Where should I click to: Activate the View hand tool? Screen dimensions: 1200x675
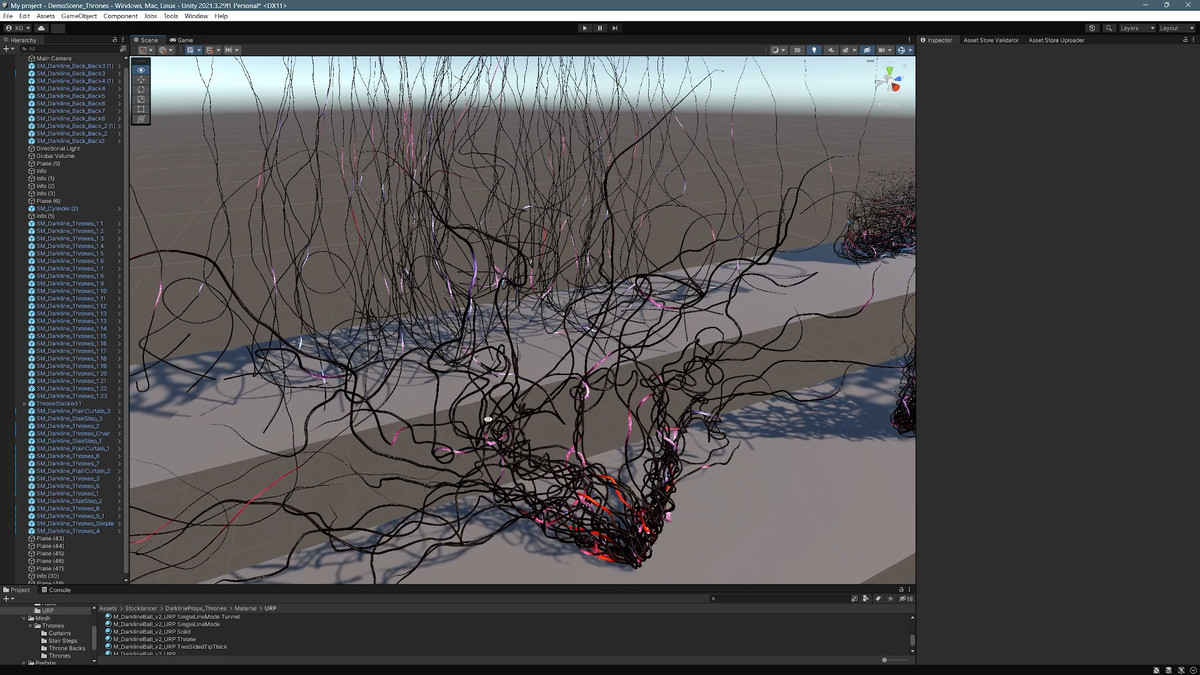point(141,70)
